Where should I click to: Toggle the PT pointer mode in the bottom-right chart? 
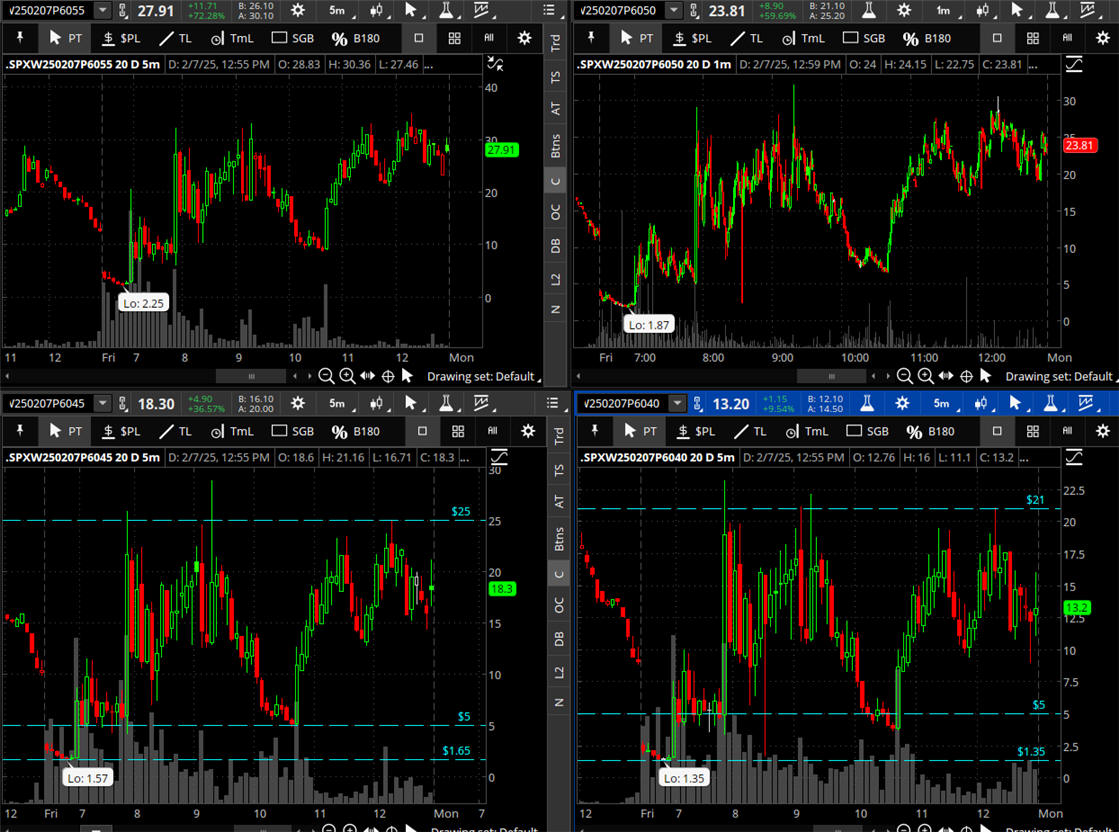pos(637,431)
